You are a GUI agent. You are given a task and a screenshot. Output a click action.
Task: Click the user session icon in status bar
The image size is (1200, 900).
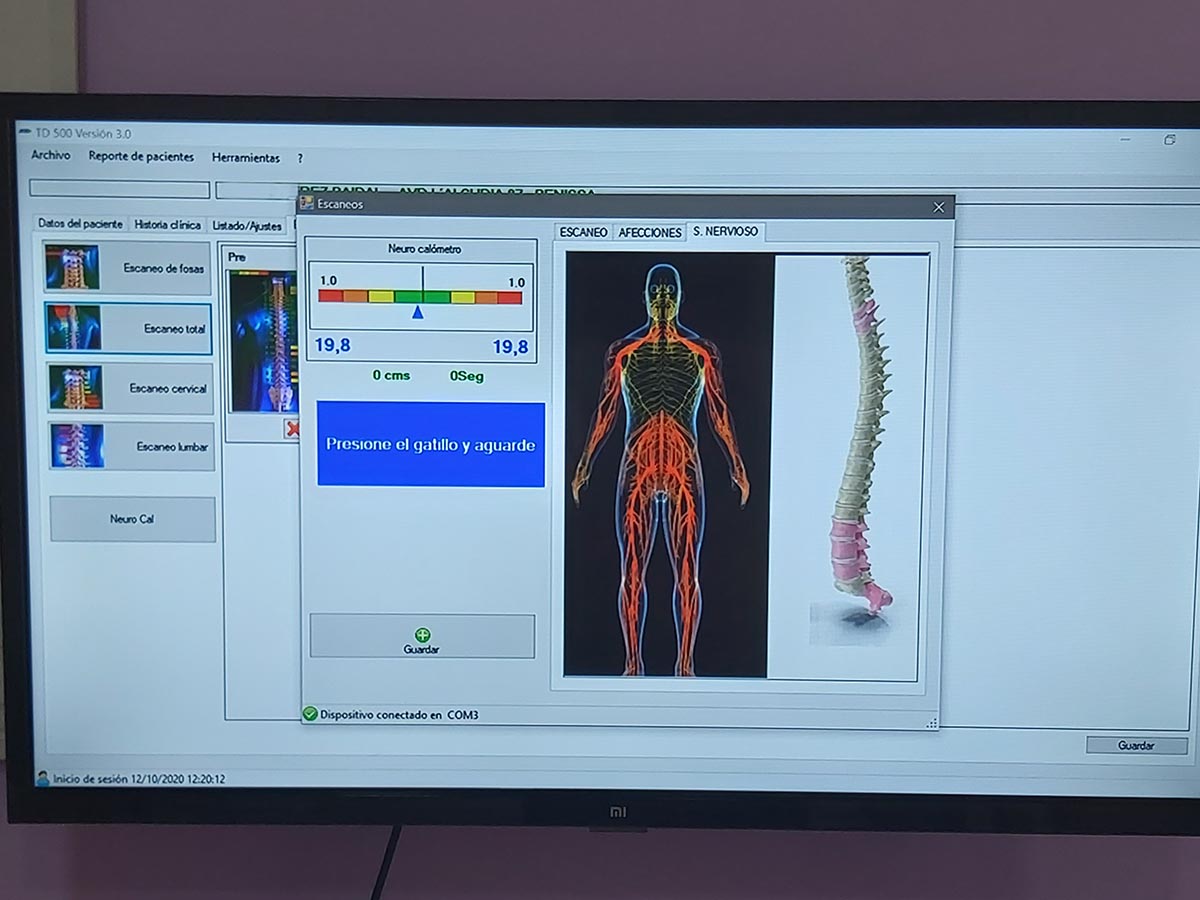[42, 778]
